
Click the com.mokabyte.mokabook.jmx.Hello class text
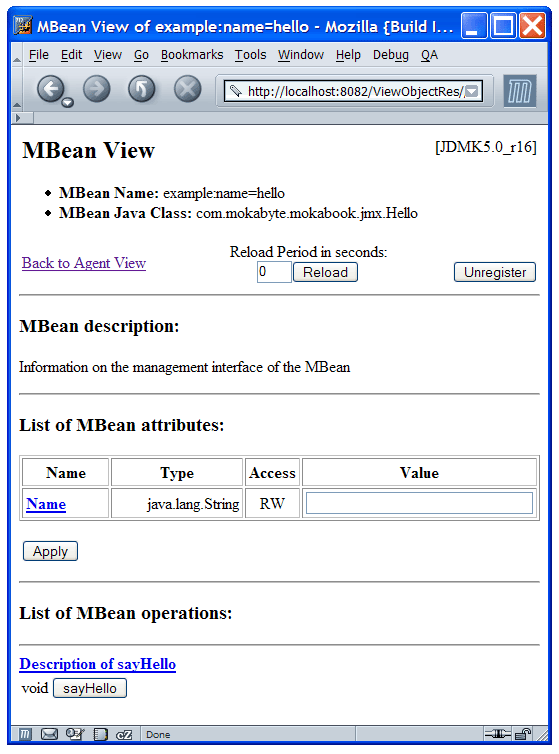[x=307, y=213]
